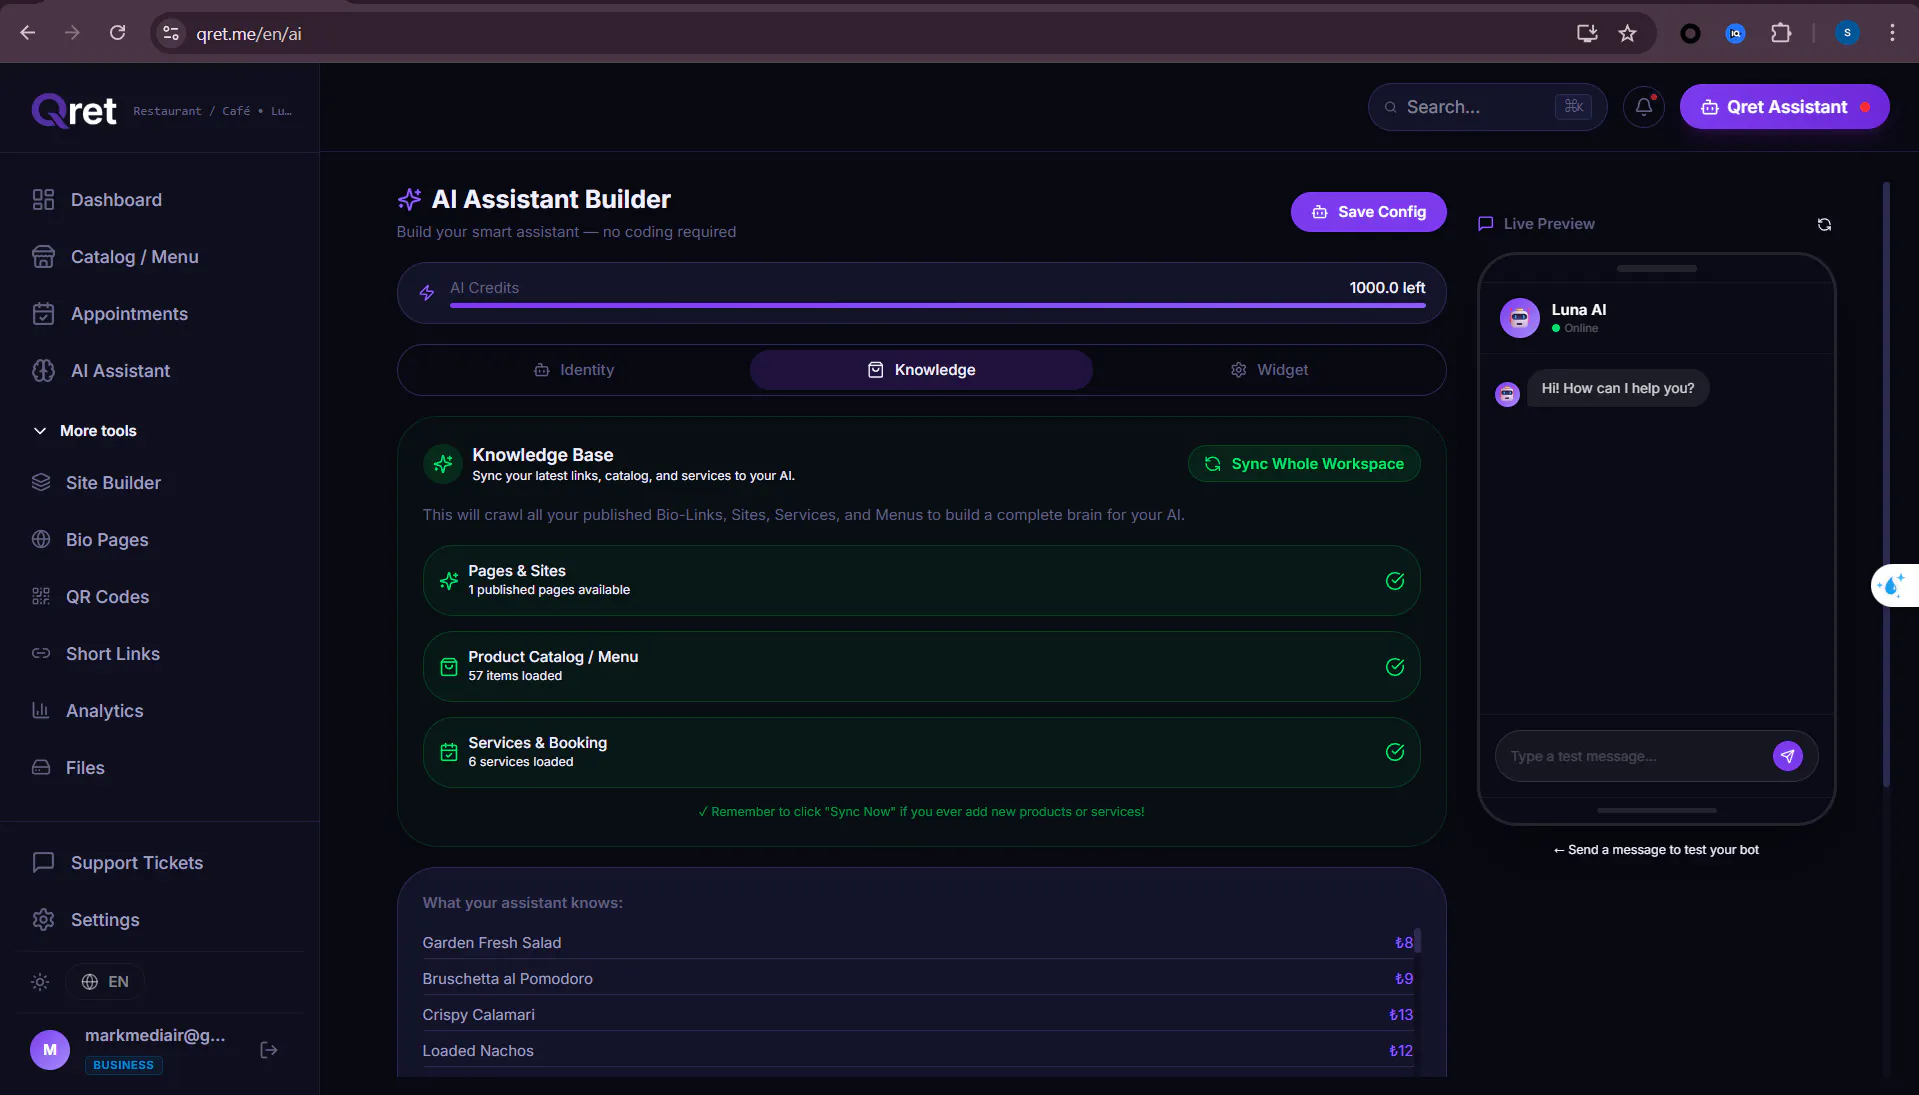Click the 'Garden Fresh Salad' row
This screenshot has height=1095, width=1919.
point(917,943)
